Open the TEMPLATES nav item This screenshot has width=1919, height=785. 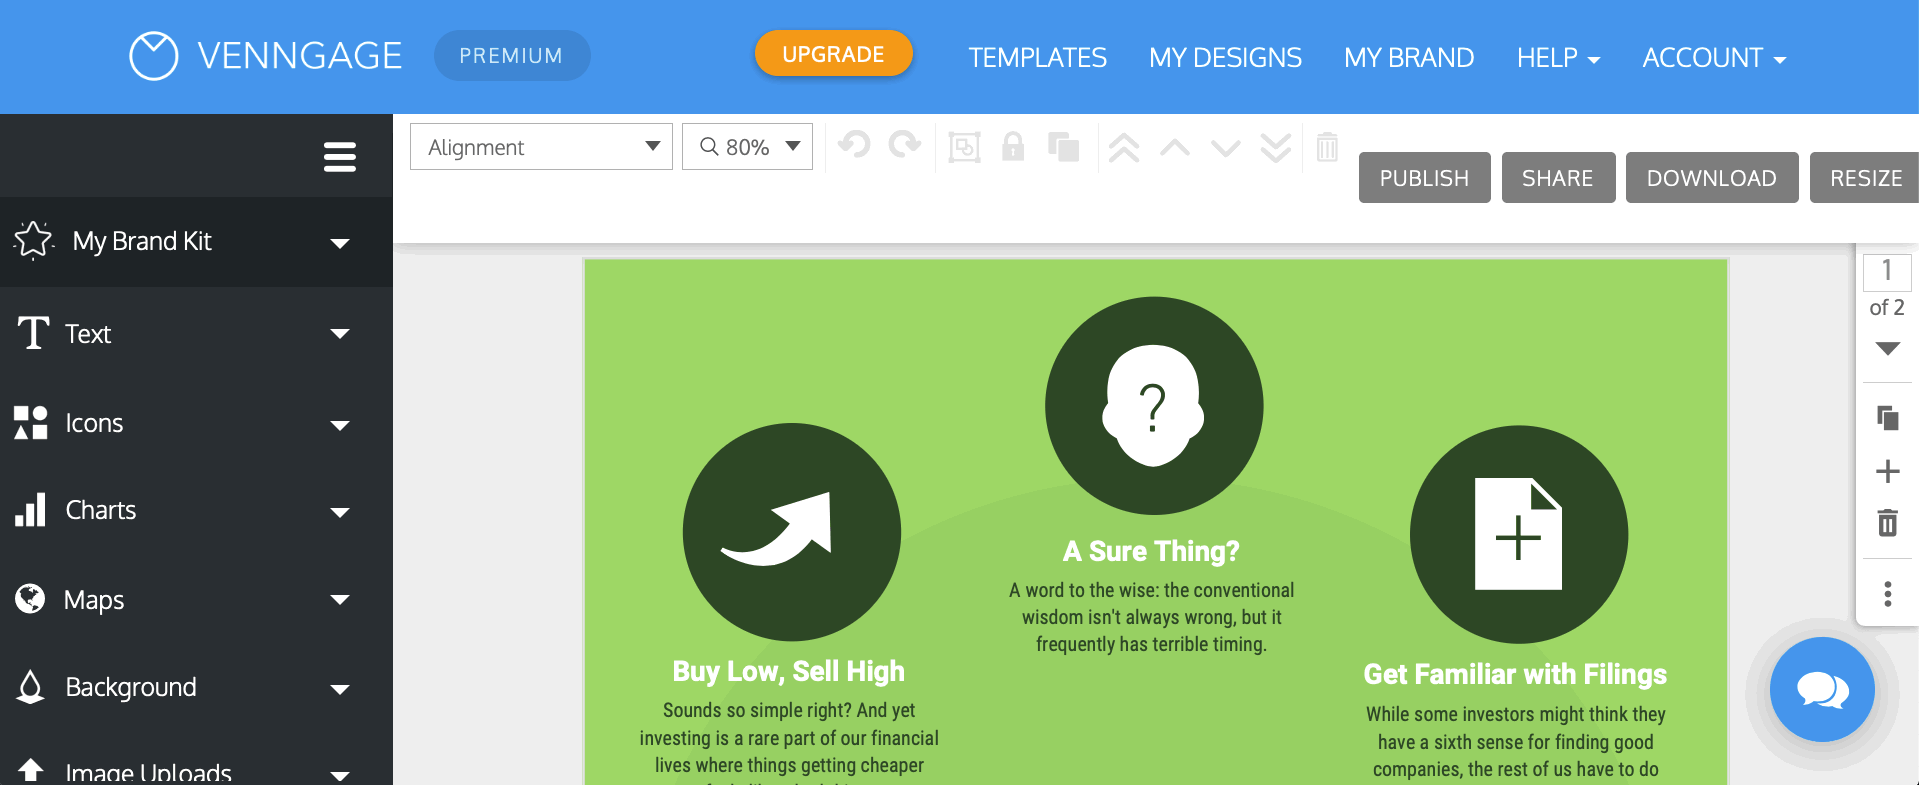(1037, 58)
